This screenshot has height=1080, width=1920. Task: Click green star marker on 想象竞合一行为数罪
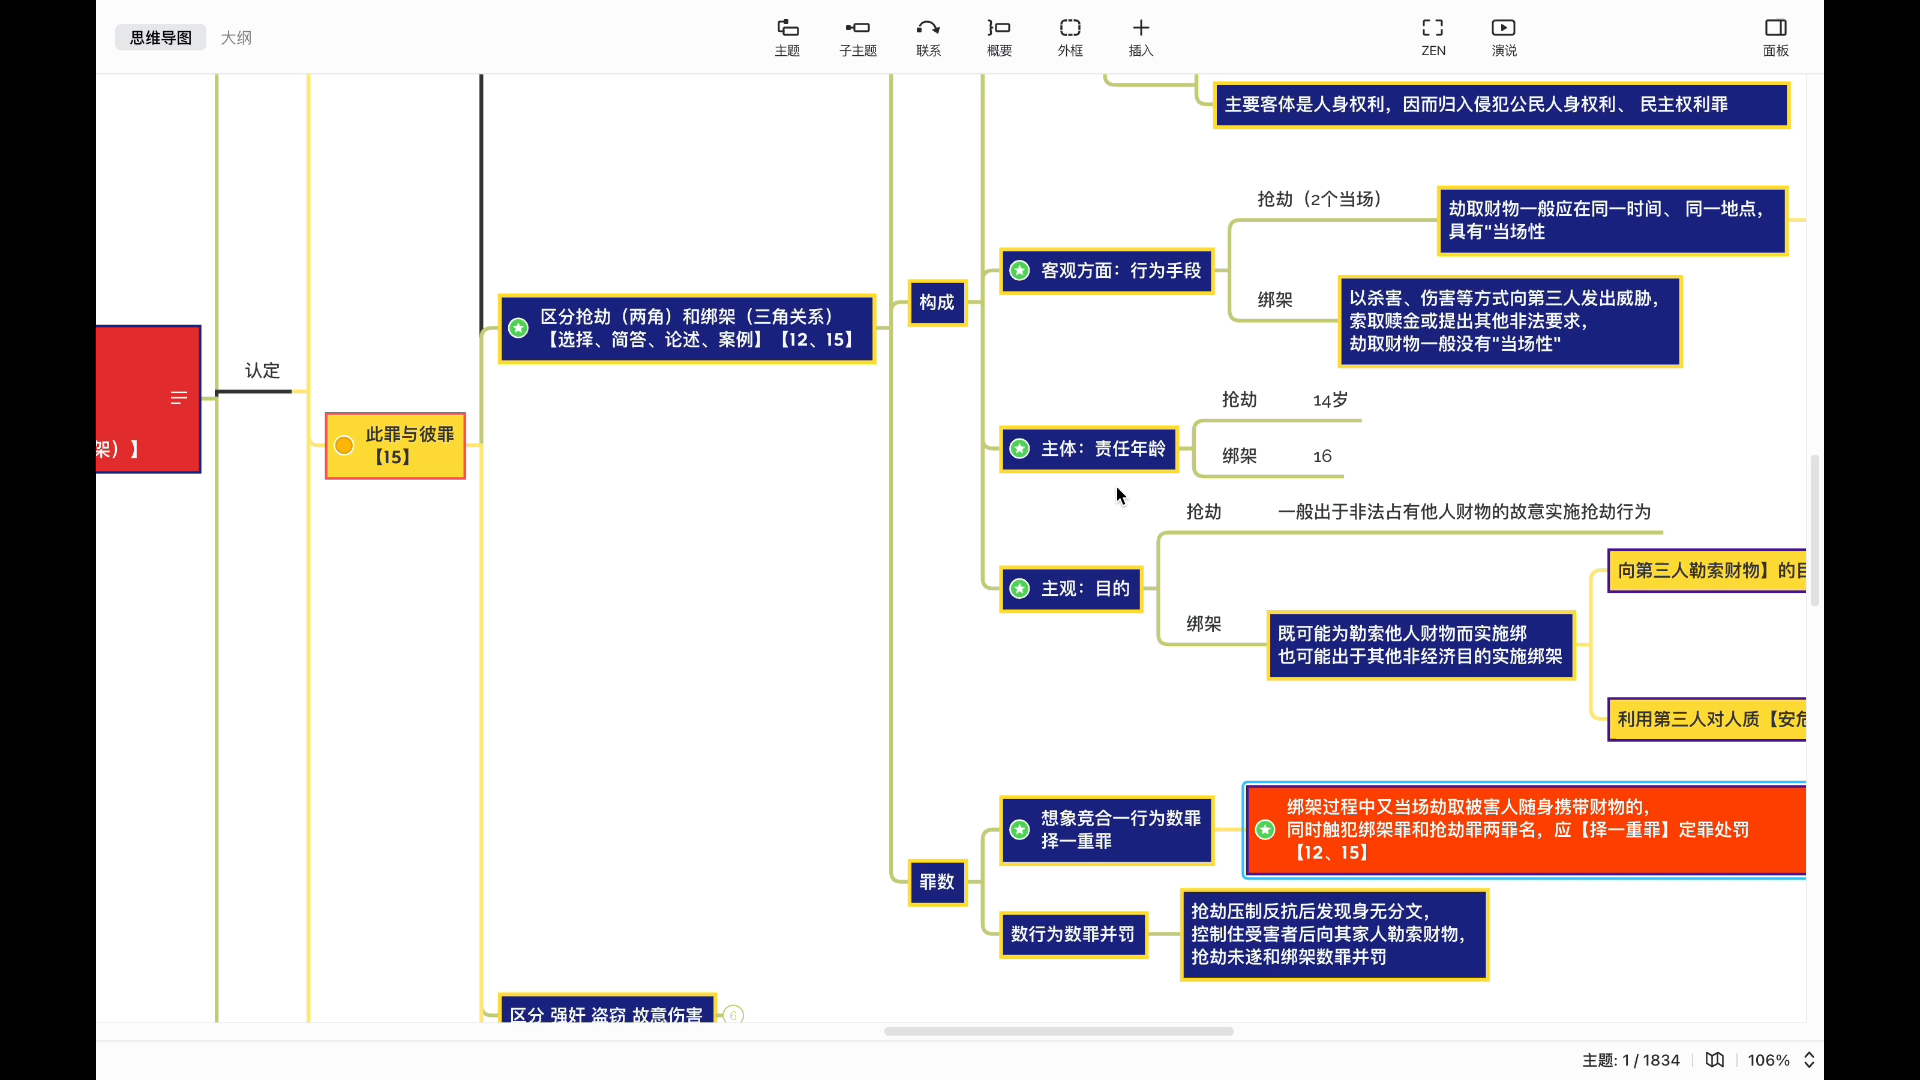(1019, 830)
